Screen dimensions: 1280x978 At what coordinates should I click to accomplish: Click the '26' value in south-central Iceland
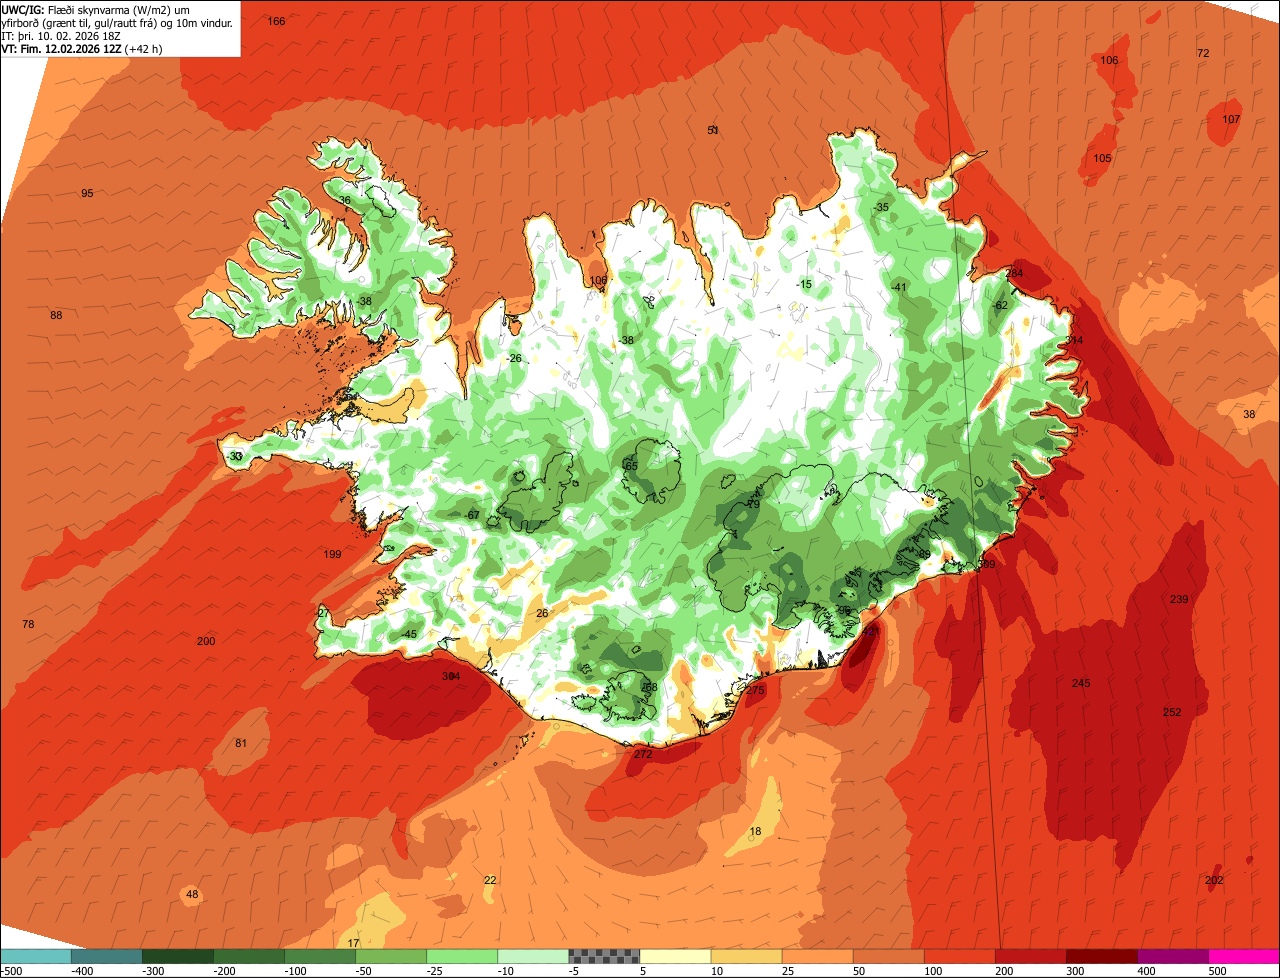point(542,613)
